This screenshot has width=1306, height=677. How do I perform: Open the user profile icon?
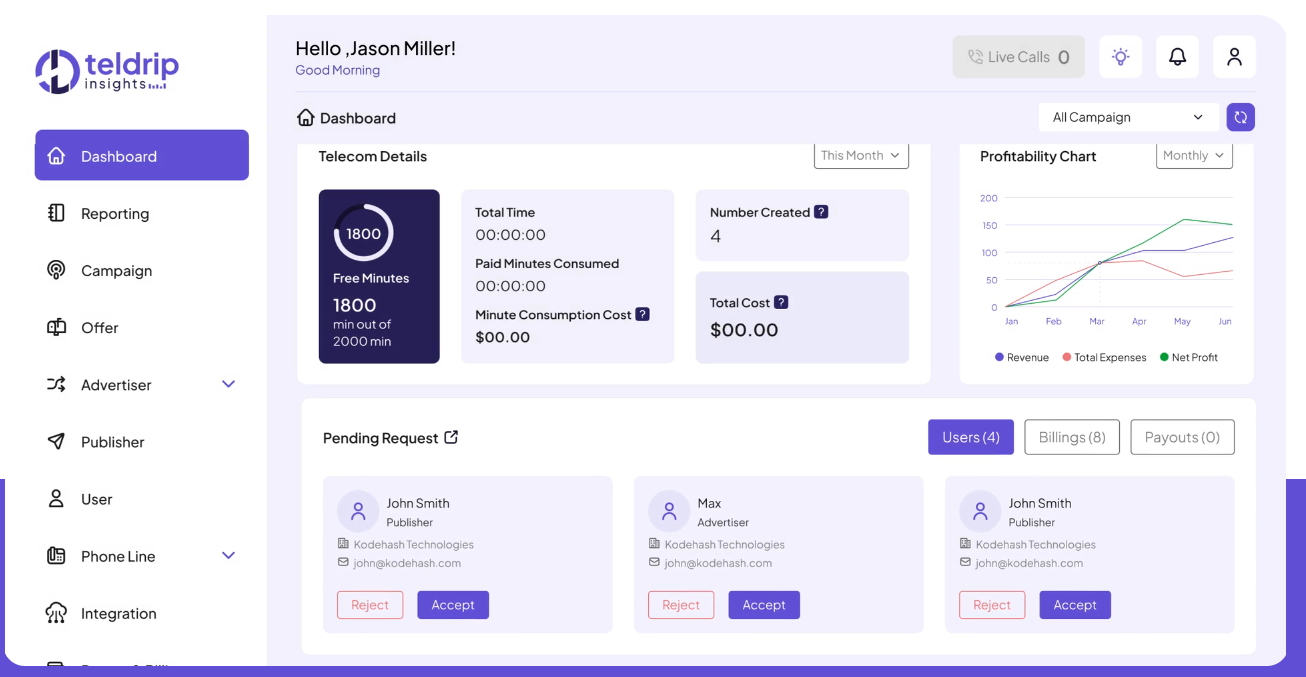pyautogui.click(x=1234, y=56)
